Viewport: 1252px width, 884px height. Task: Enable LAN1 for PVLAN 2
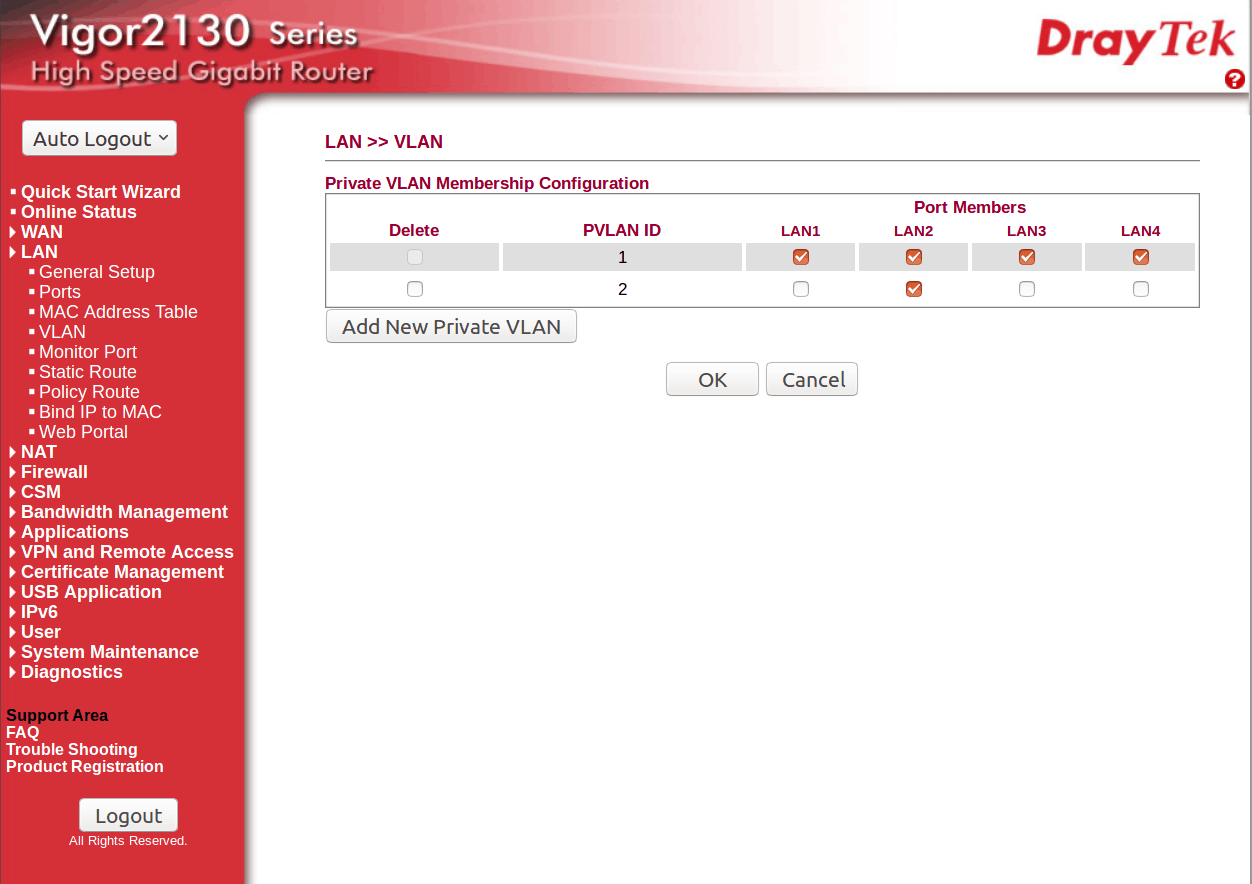tap(801, 289)
